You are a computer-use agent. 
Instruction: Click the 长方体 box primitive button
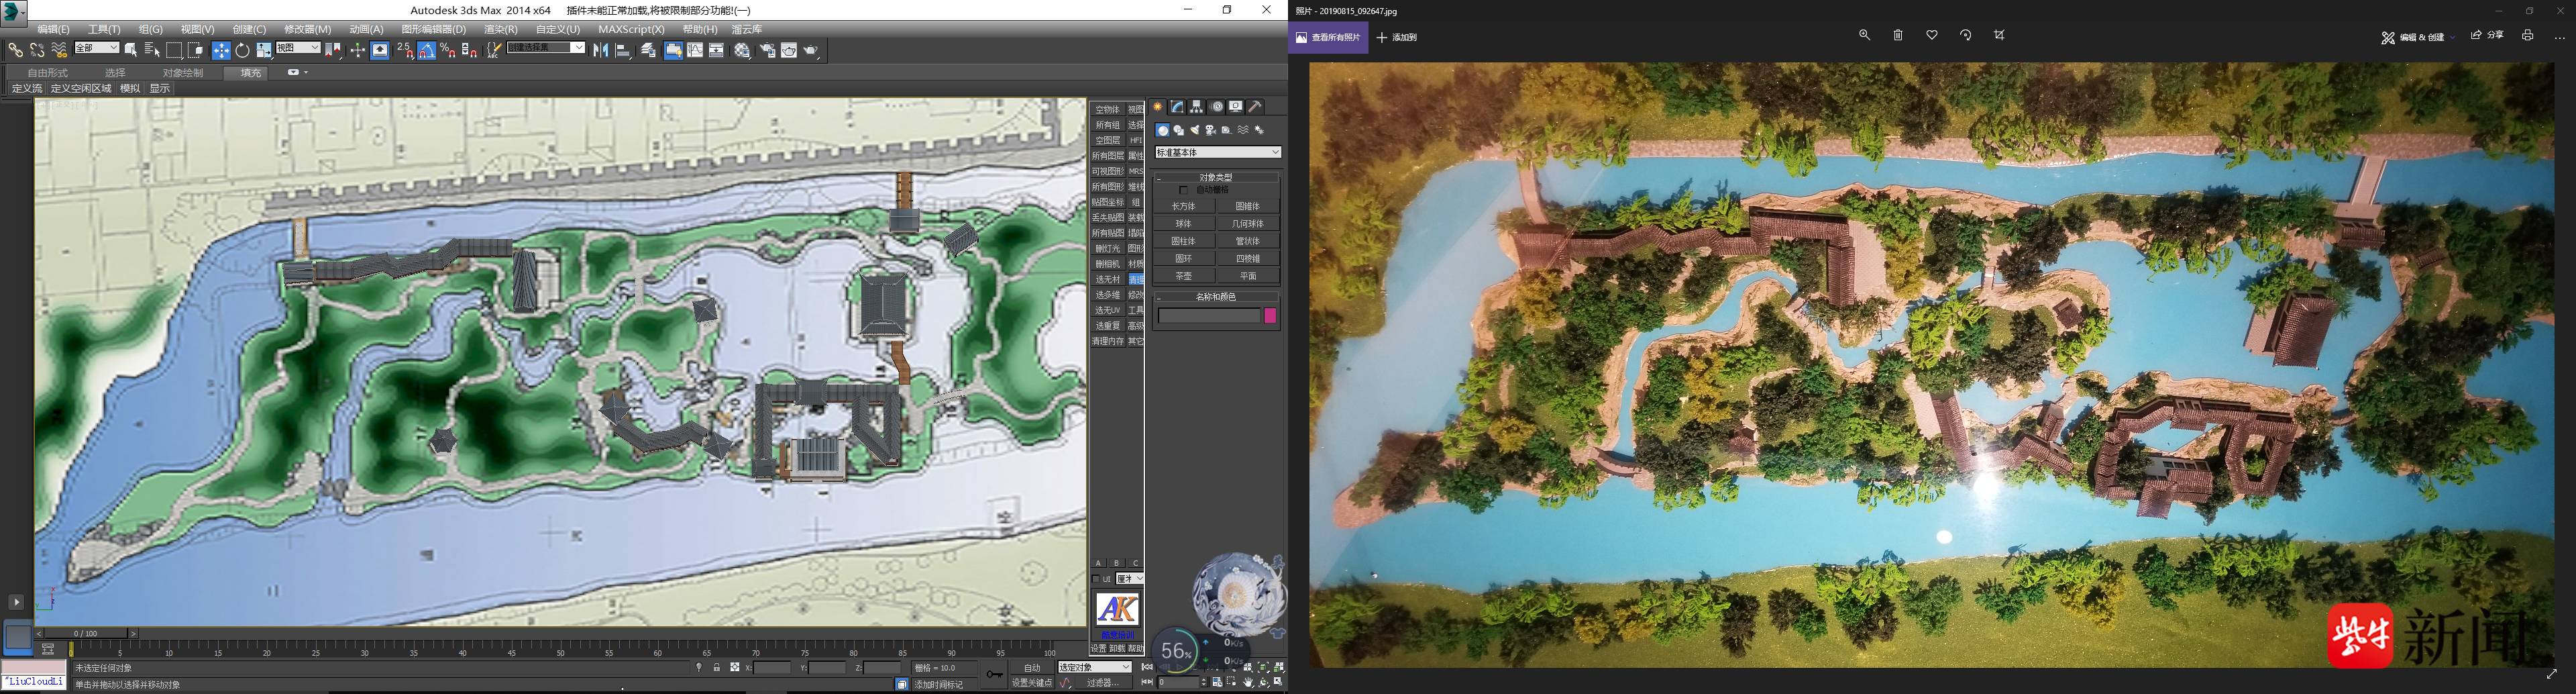[1184, 206]
